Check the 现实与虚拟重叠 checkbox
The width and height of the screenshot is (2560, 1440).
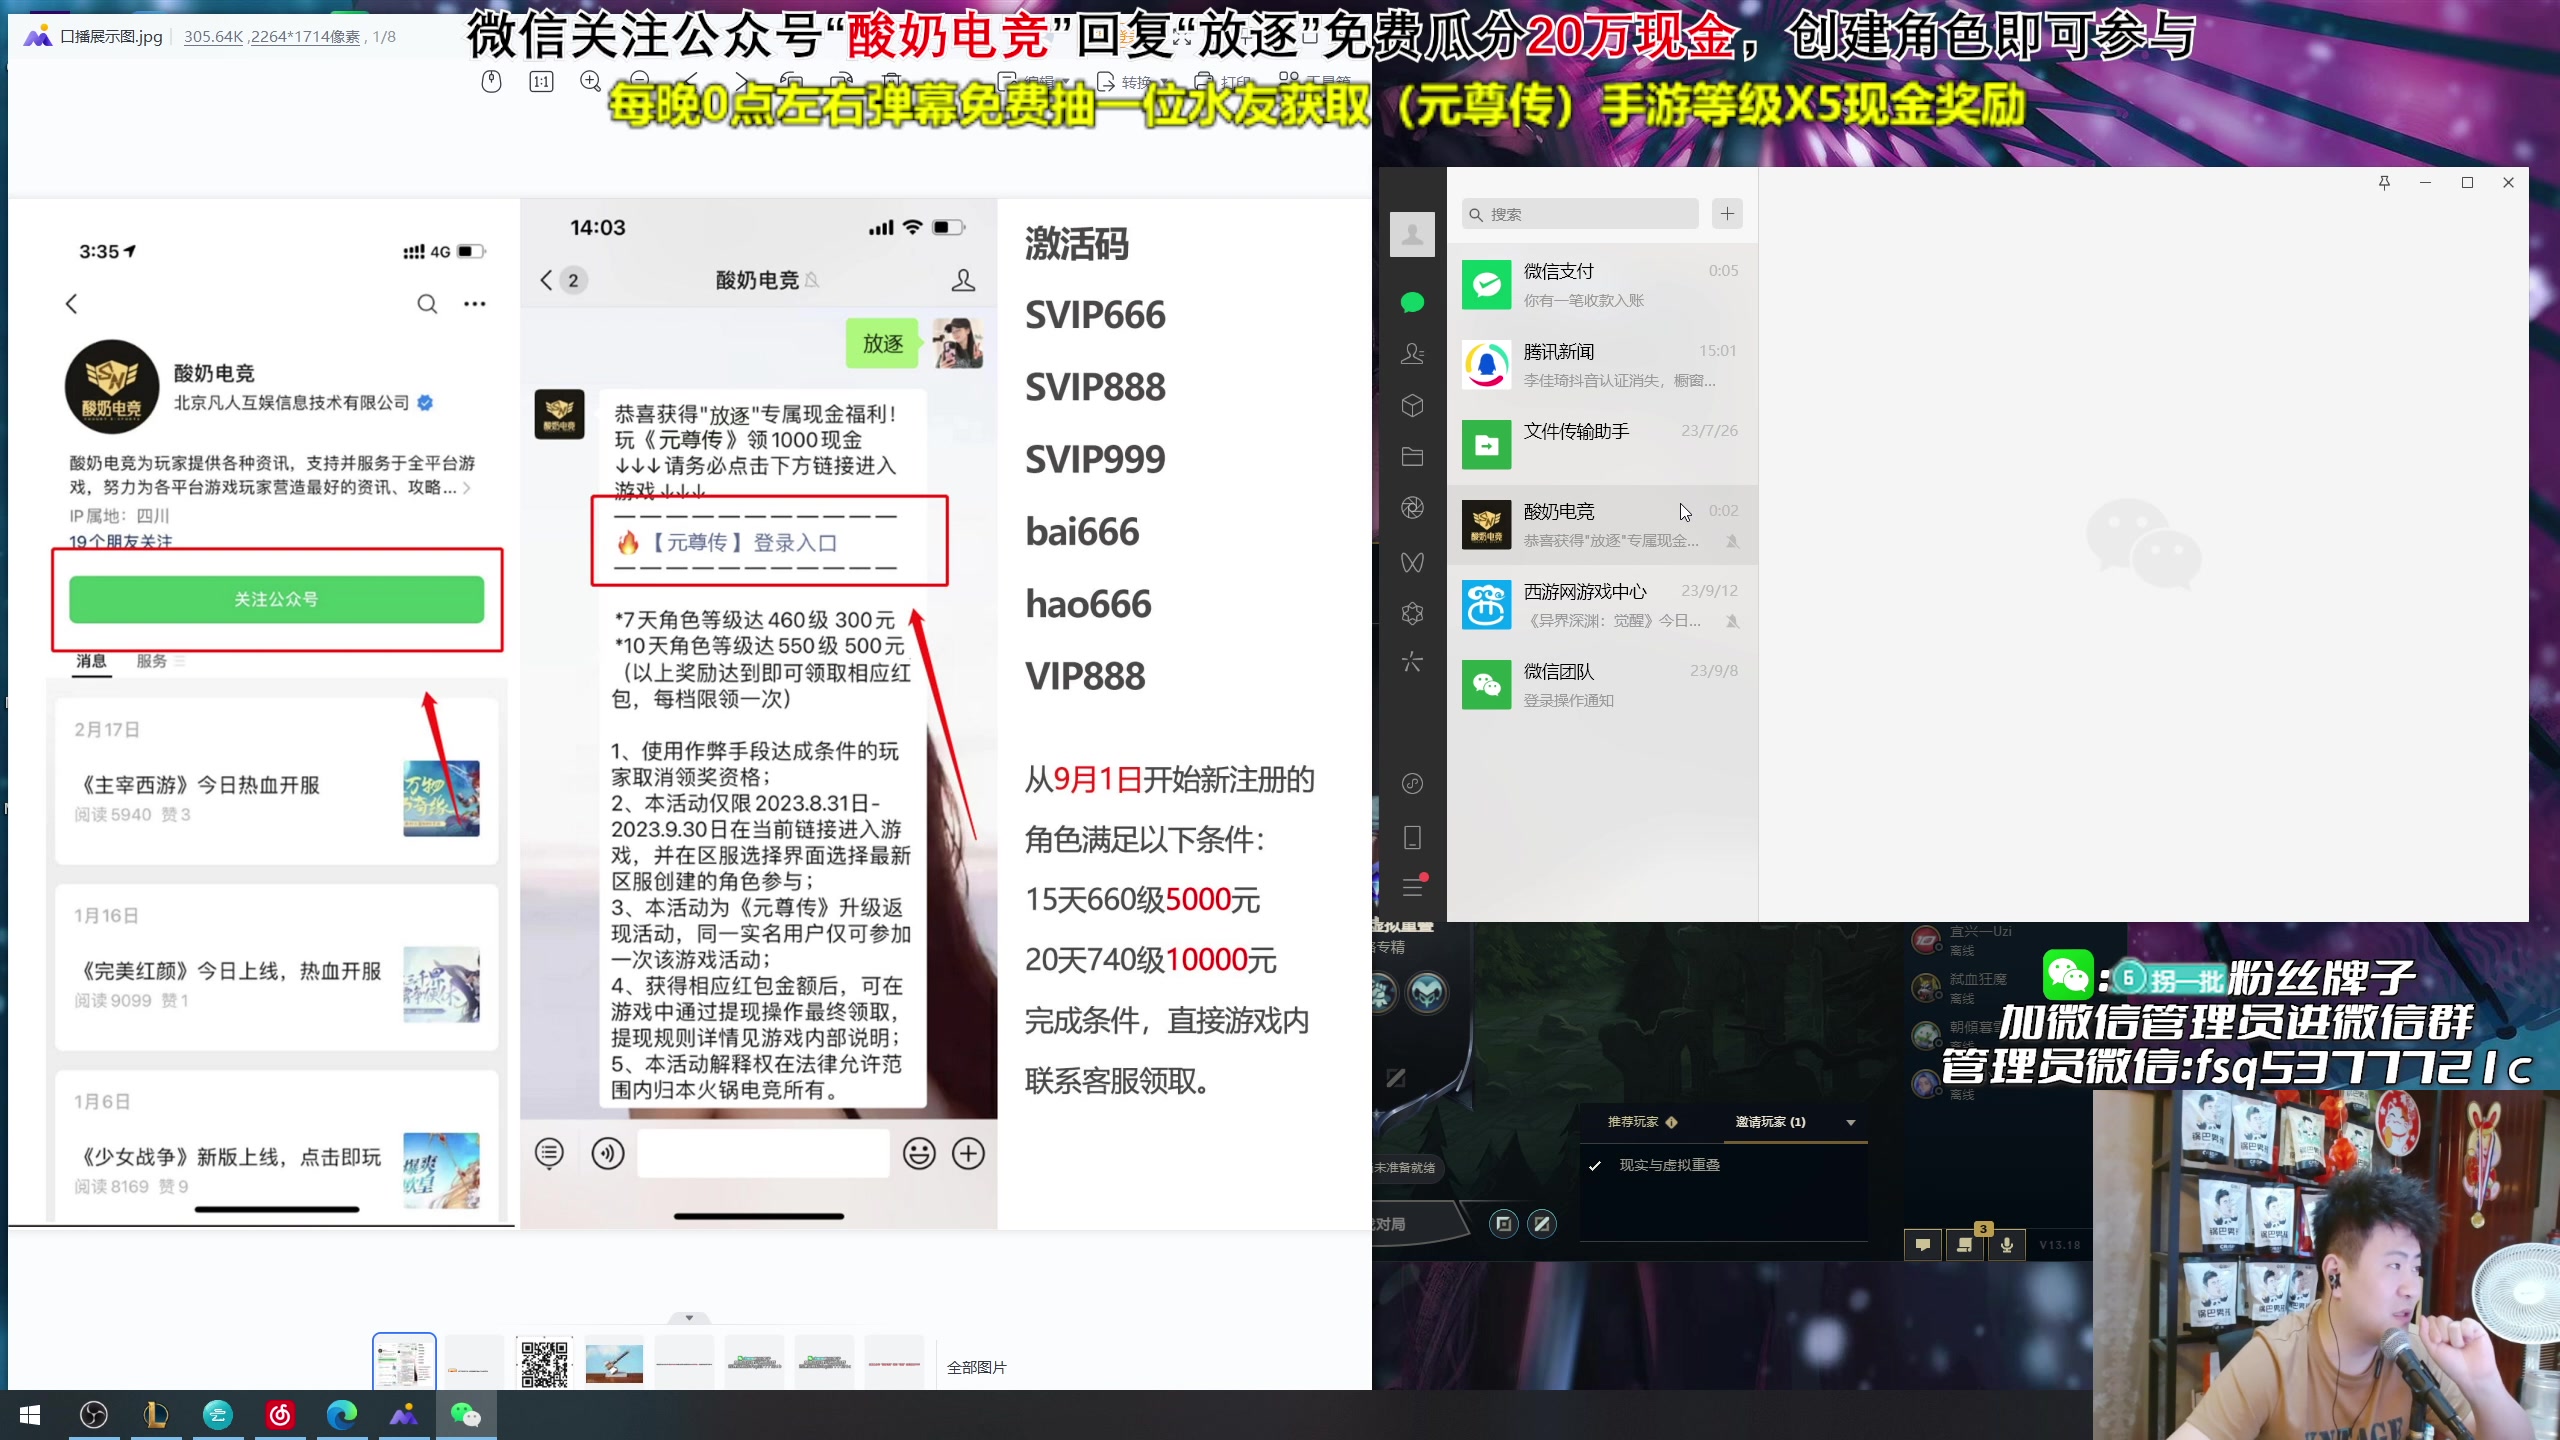pyautogui.click(x=1594, y=1165)
